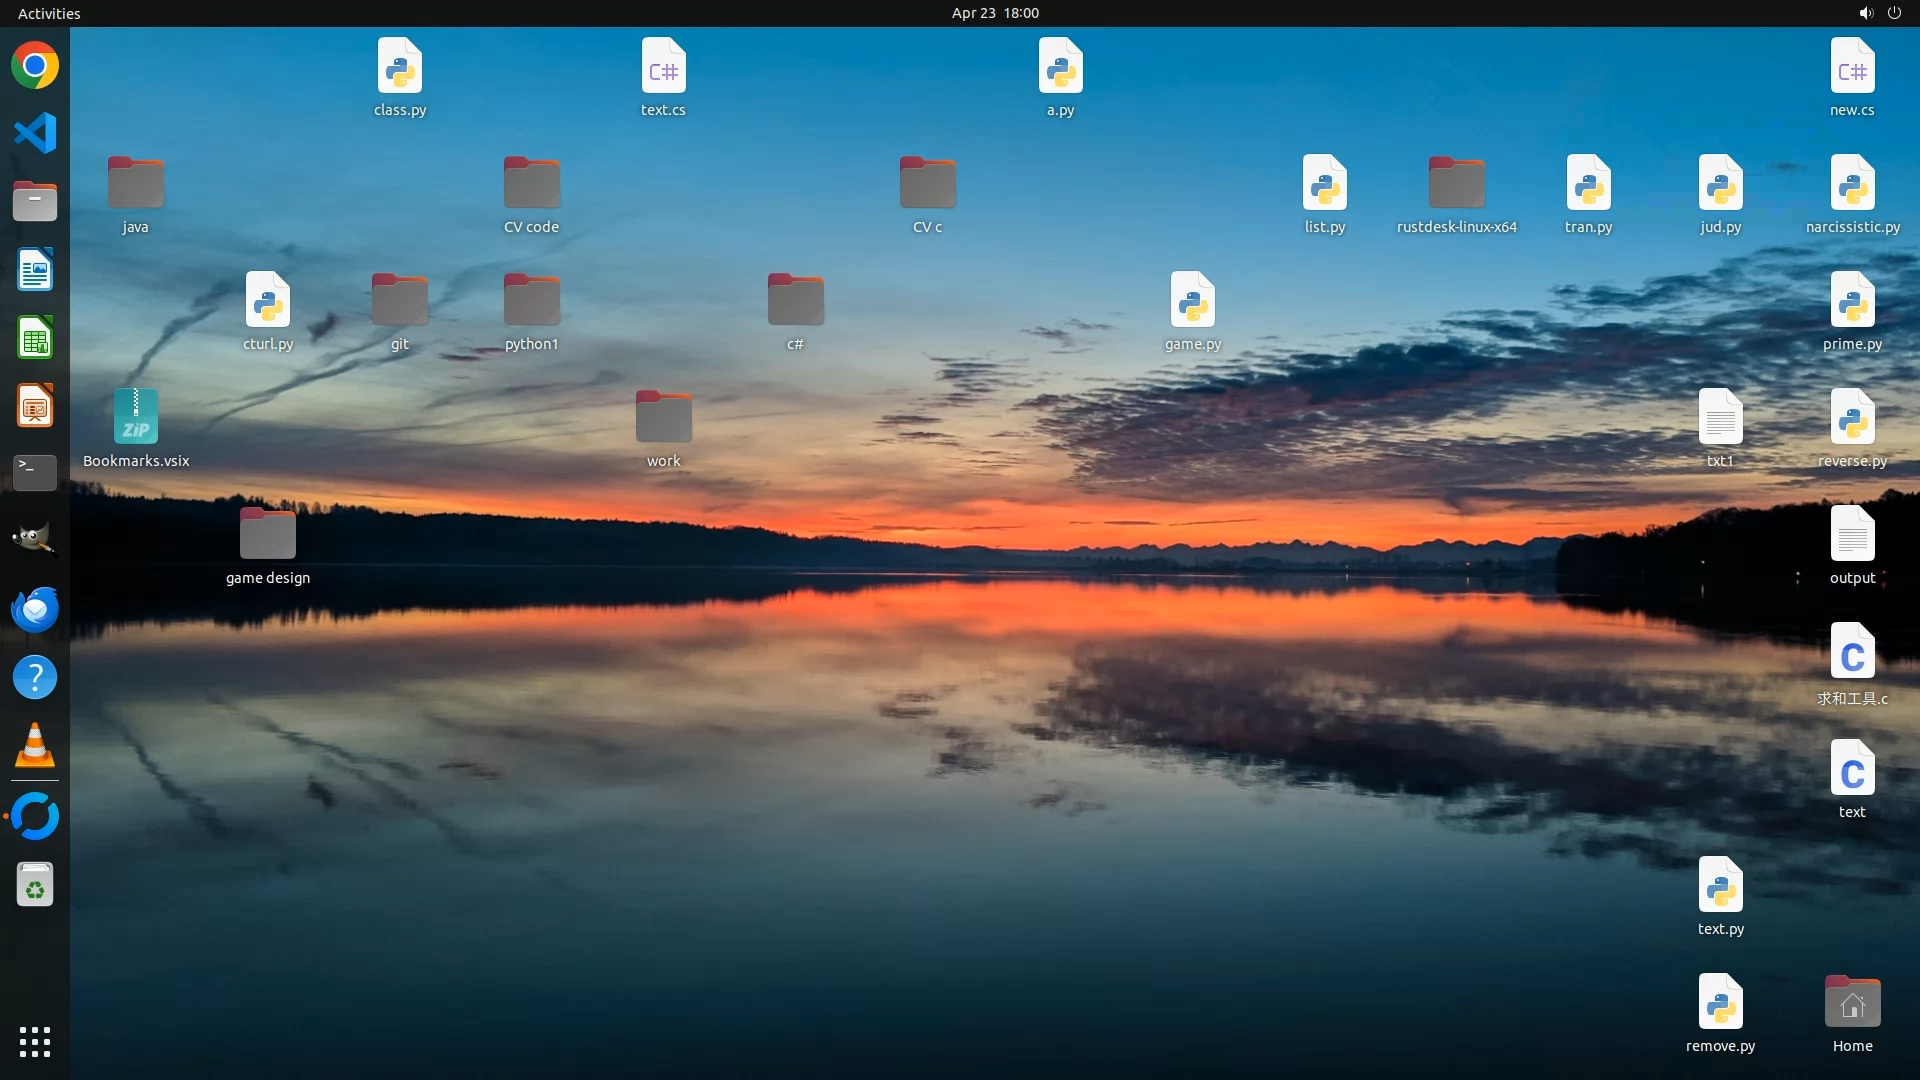Launch GIMP from the dock
The image size is (1920, 1080).
(35, 540)
